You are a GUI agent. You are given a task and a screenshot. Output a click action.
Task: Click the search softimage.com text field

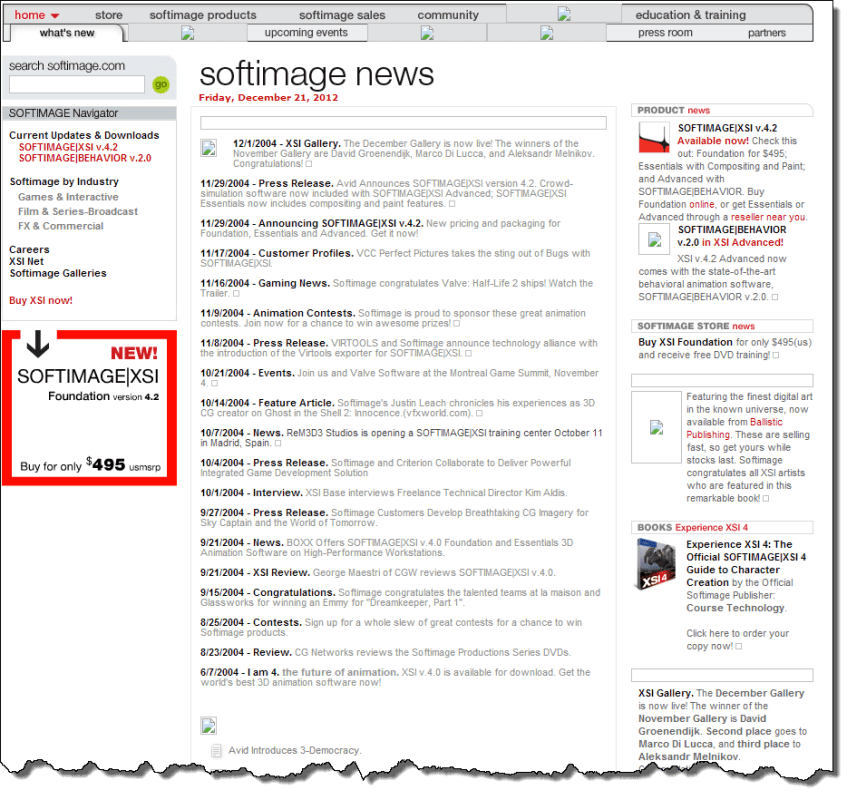(76, 85)
